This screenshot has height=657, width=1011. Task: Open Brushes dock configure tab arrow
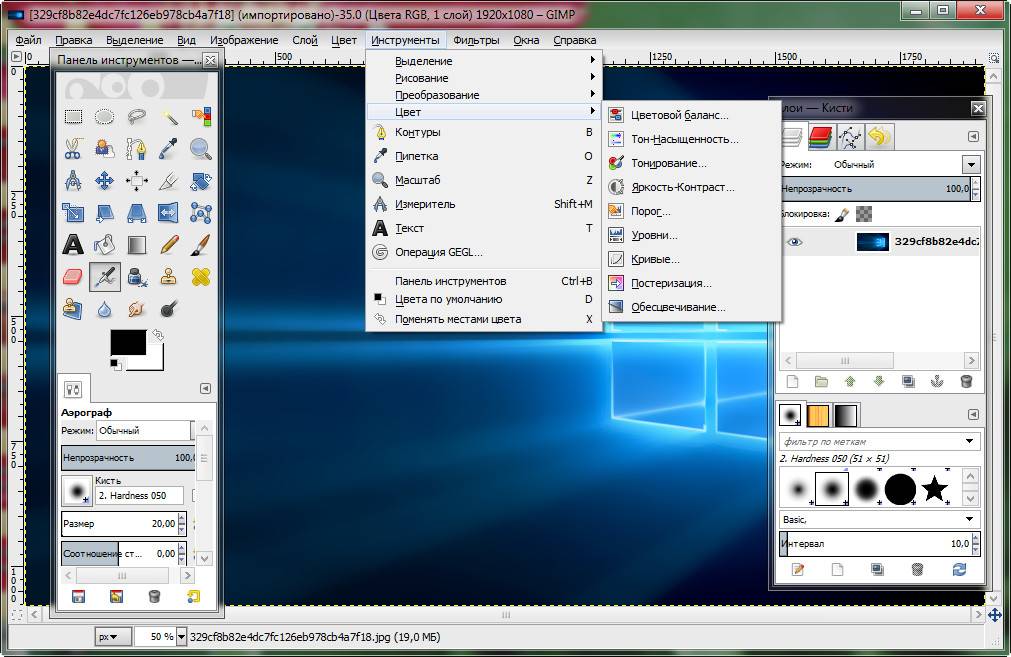973,415
